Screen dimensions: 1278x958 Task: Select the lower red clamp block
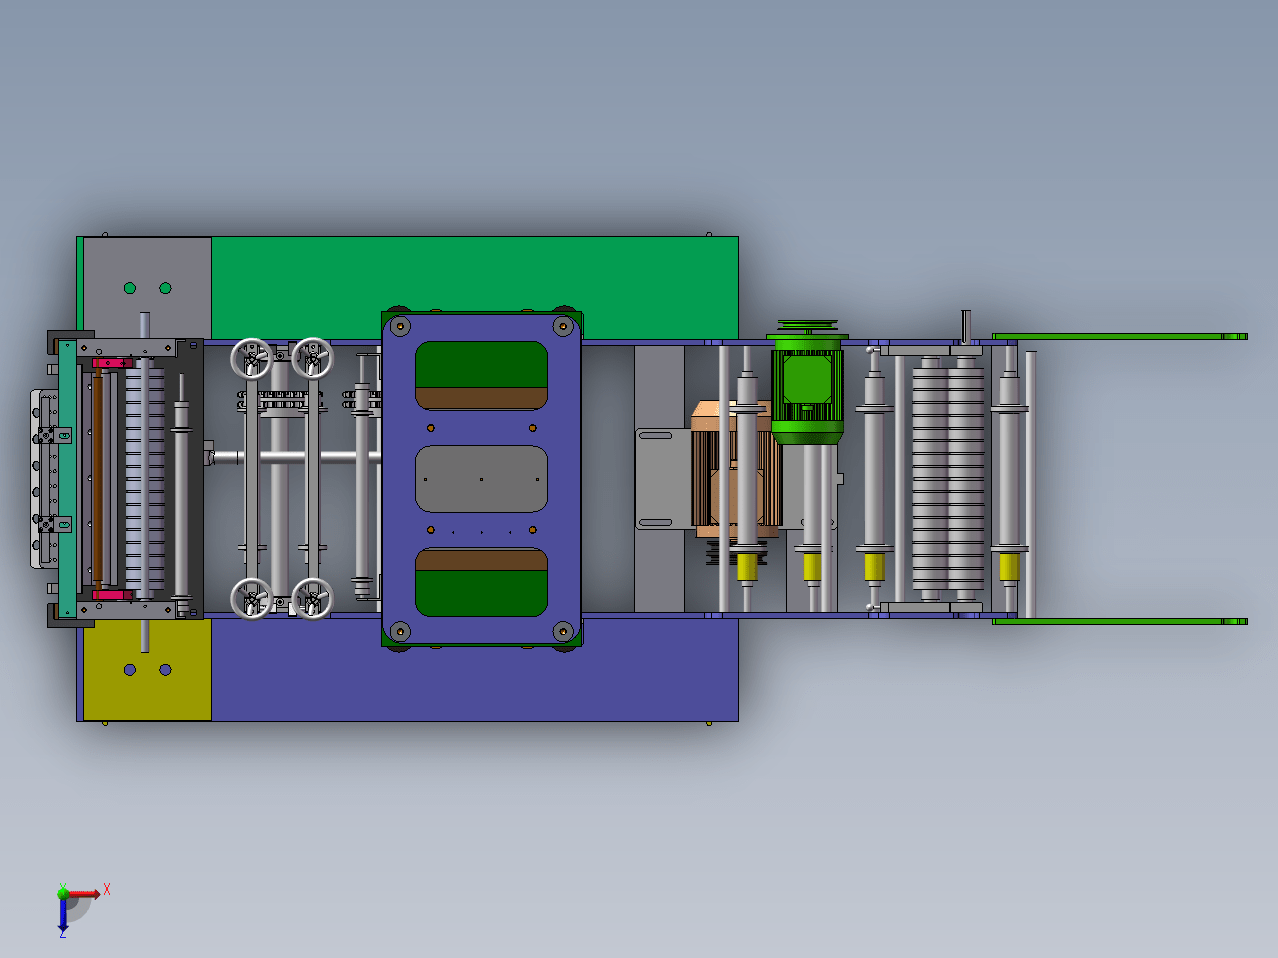[x=112, y=595]
